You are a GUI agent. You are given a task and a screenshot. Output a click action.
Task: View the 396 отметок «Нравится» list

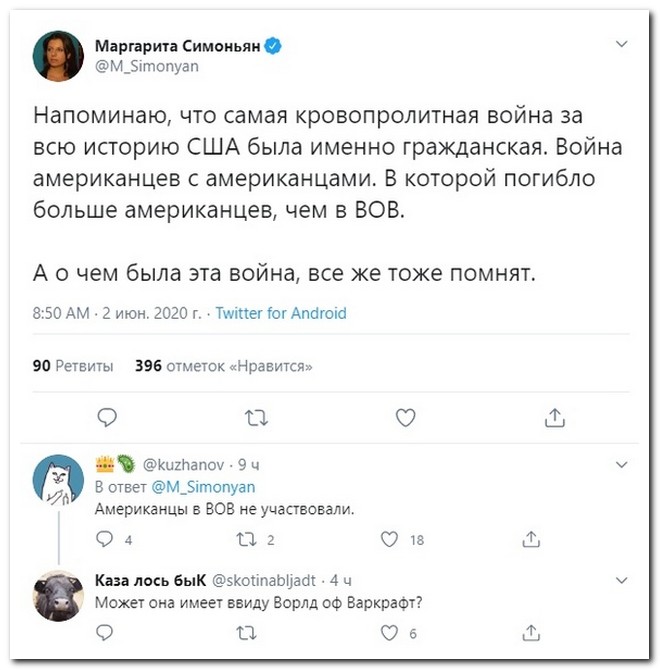(223, 366)
